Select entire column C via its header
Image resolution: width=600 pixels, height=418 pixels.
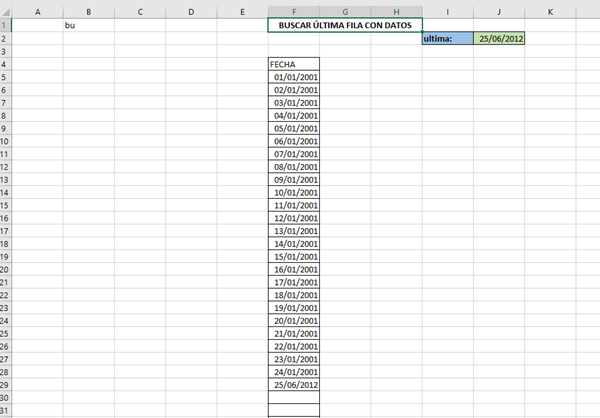(140, 12)
